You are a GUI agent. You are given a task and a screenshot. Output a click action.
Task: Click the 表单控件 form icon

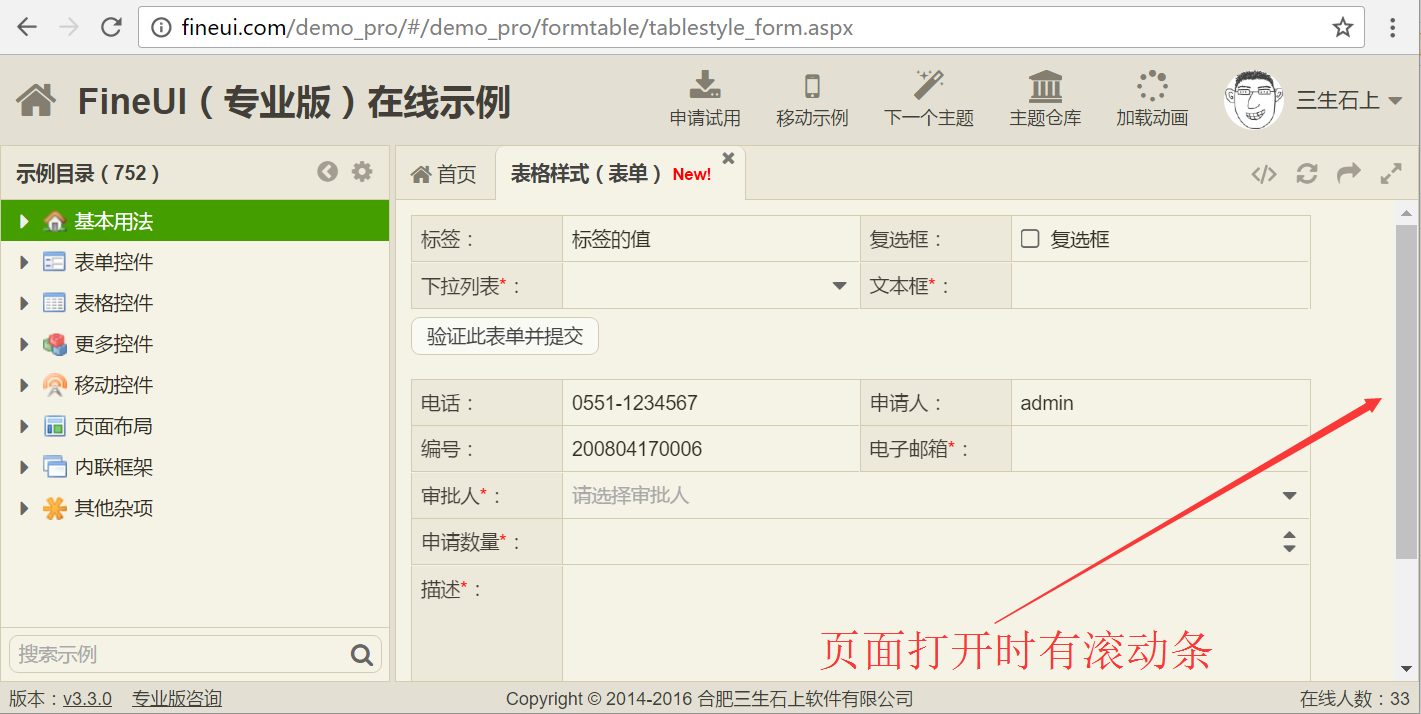[x=55, y=262]
